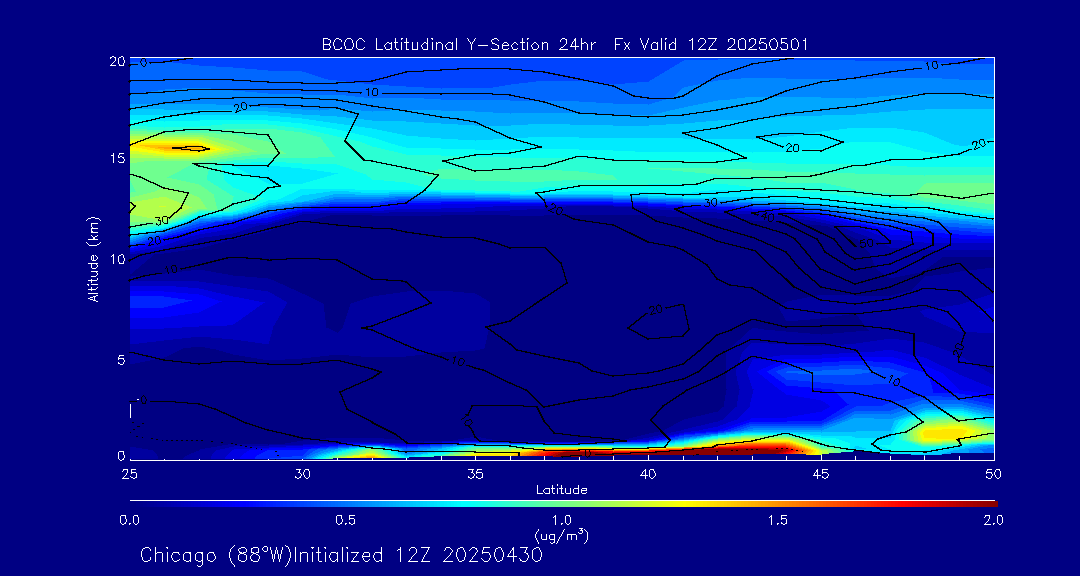Image resolution: width=1080 pixels, height=576 pixels.
Task: Click the color bar label "0.5"
Action: click(x=346, y=520)
